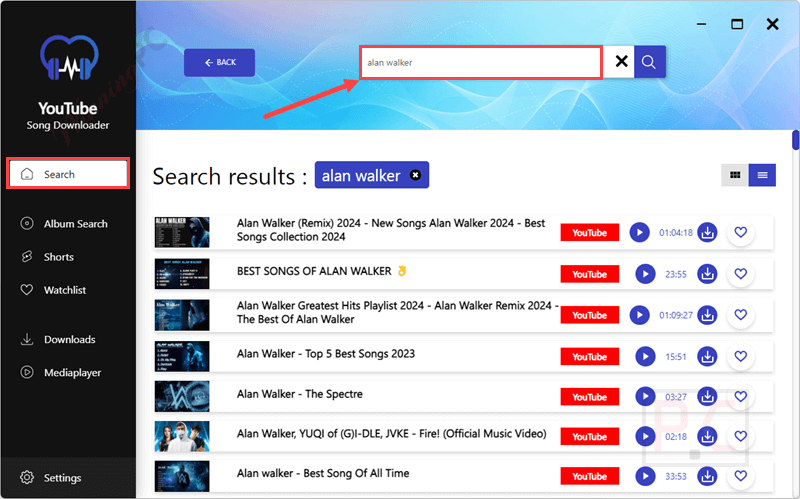This screenshot has width=800, height=499.
Task: Go back with the BACK button
Action: click(219, 62)
